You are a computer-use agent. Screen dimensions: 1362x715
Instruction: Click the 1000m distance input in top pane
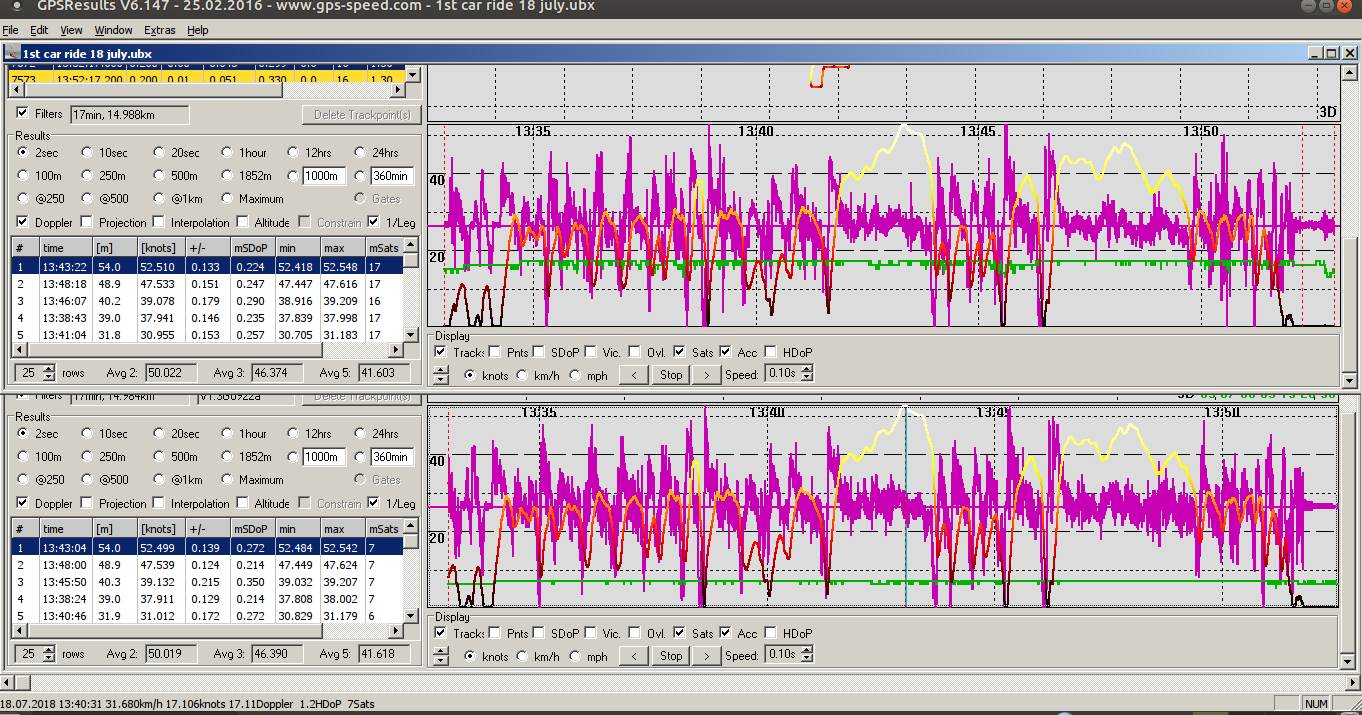[x=322, y=176]
